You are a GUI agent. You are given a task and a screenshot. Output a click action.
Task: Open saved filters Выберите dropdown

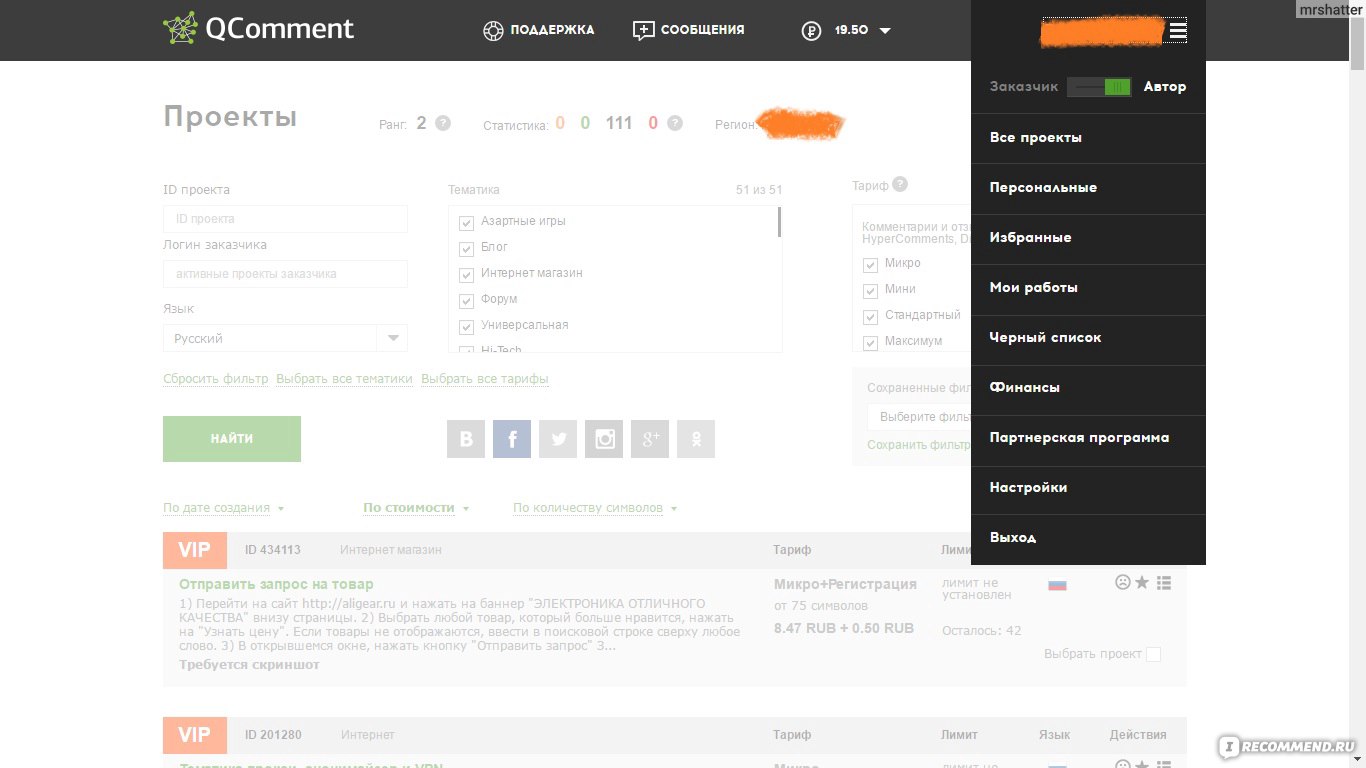(x=918, y=416)
